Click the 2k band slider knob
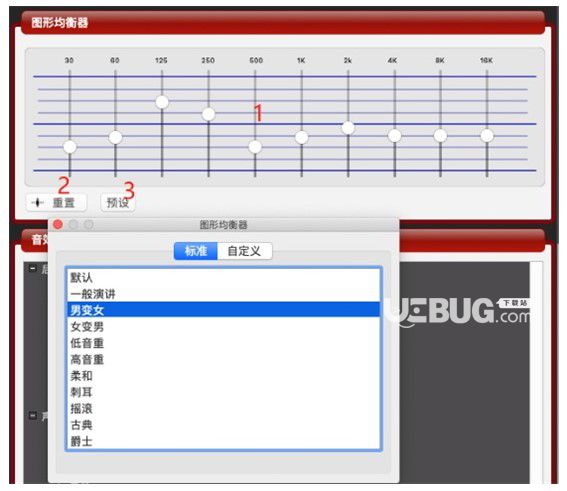This screenshot has width=567, height=491. [348, 128]
